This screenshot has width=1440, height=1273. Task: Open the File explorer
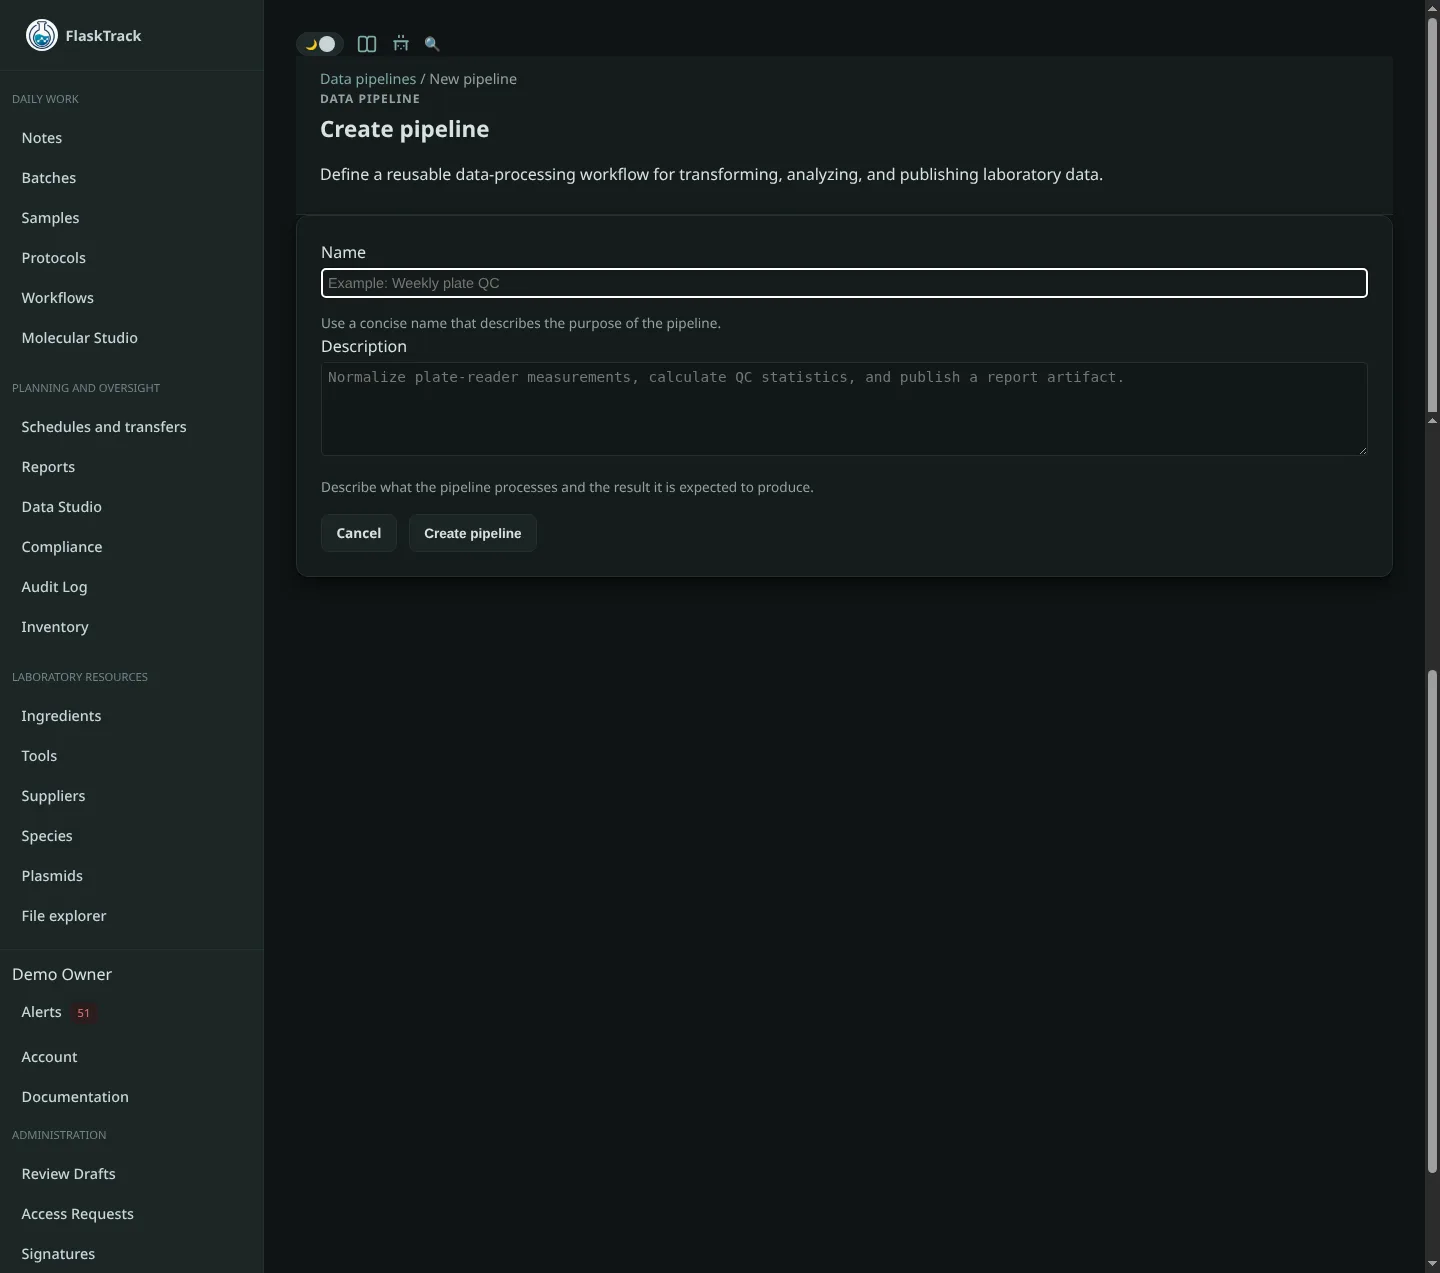click(64, 916)
